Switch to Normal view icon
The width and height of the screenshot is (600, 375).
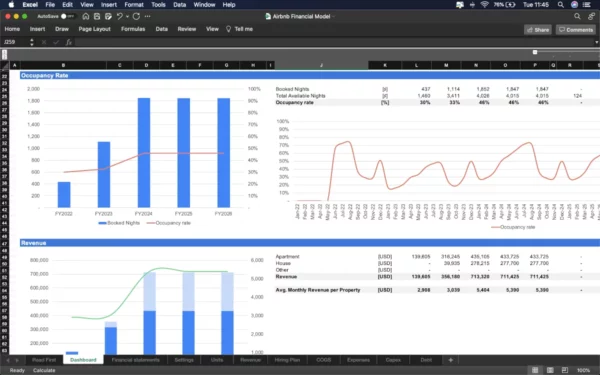(535, 370)
